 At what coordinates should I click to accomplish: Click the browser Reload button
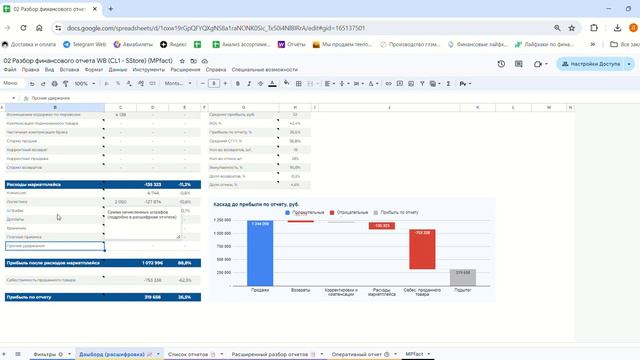click(x=23, y=28)
